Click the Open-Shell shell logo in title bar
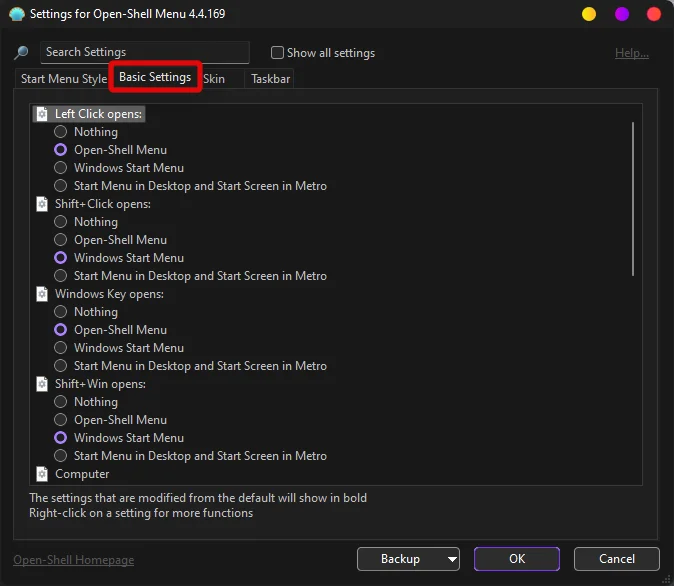 pyautogui.click(x=17, y=14)
